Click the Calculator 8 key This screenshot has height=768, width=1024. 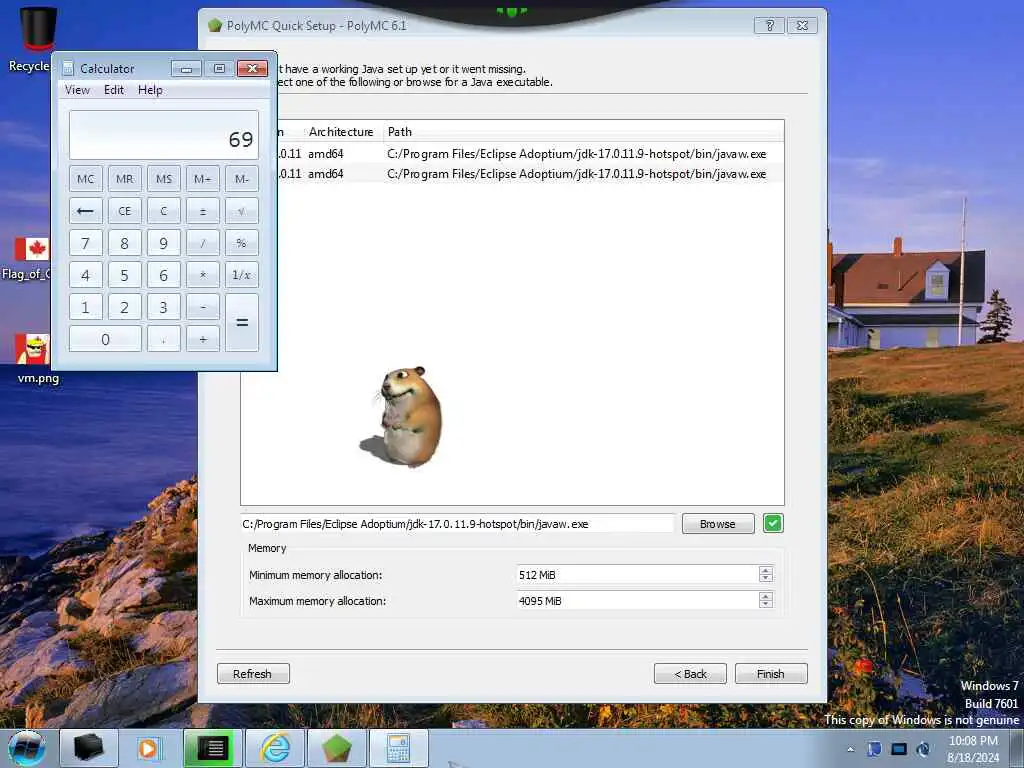[x=124, y=243]
